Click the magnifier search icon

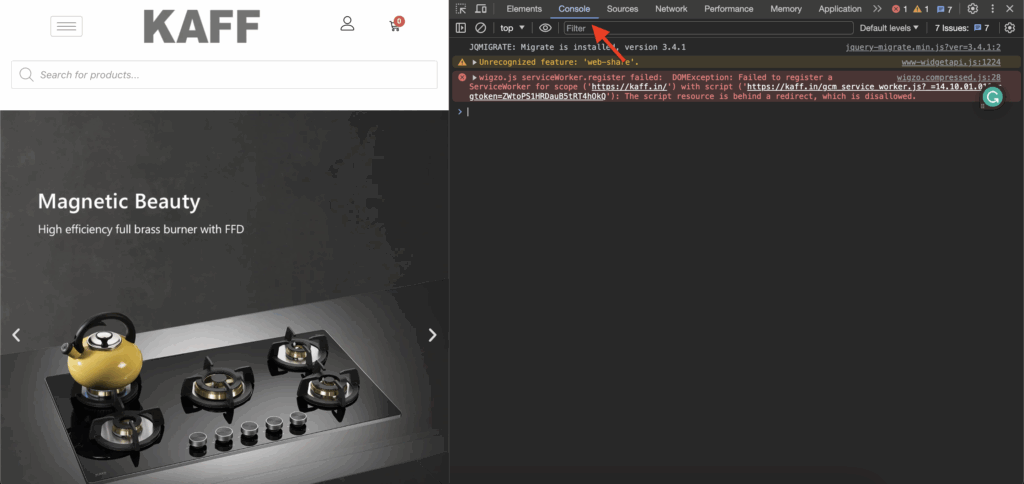[x=26, y=74]
